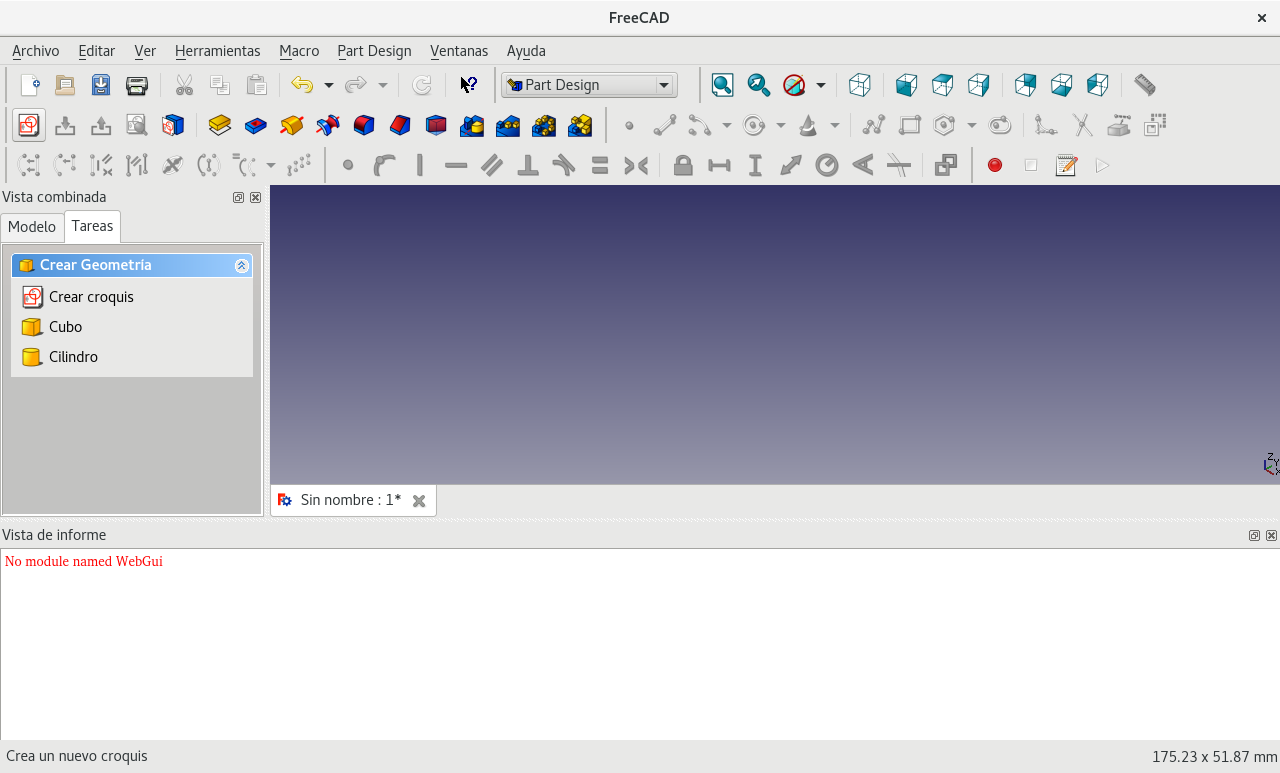This screenshot has height=773, width=1280.
Task: Select the Draft tool icon
Action: [436, 125]
